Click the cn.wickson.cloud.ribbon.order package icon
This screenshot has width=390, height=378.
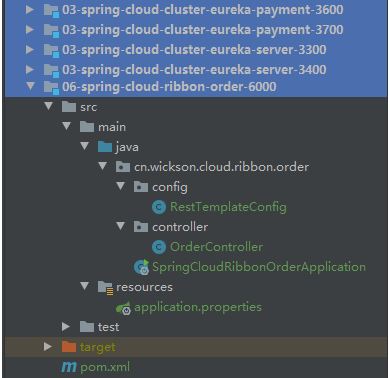point(123,167)
